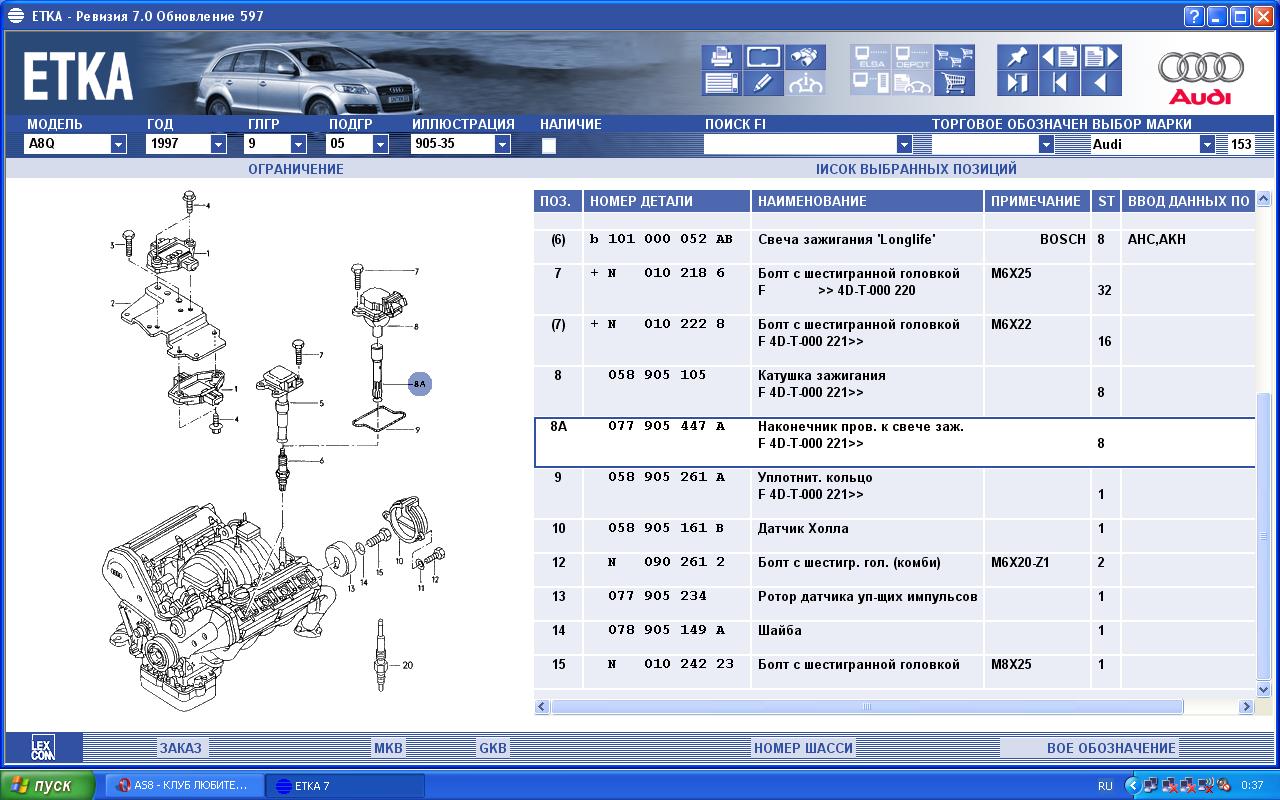Click the single shopping cart icon
1280x800 pixels.
tap(955, 83)
